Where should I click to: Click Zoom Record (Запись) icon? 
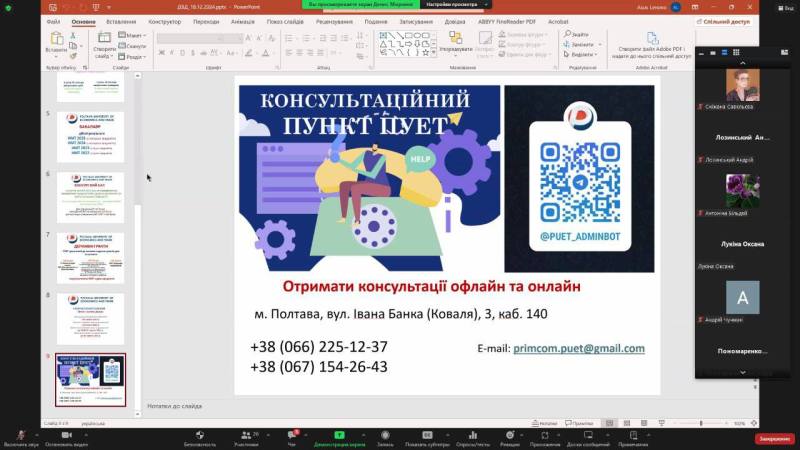click(385, 436)
